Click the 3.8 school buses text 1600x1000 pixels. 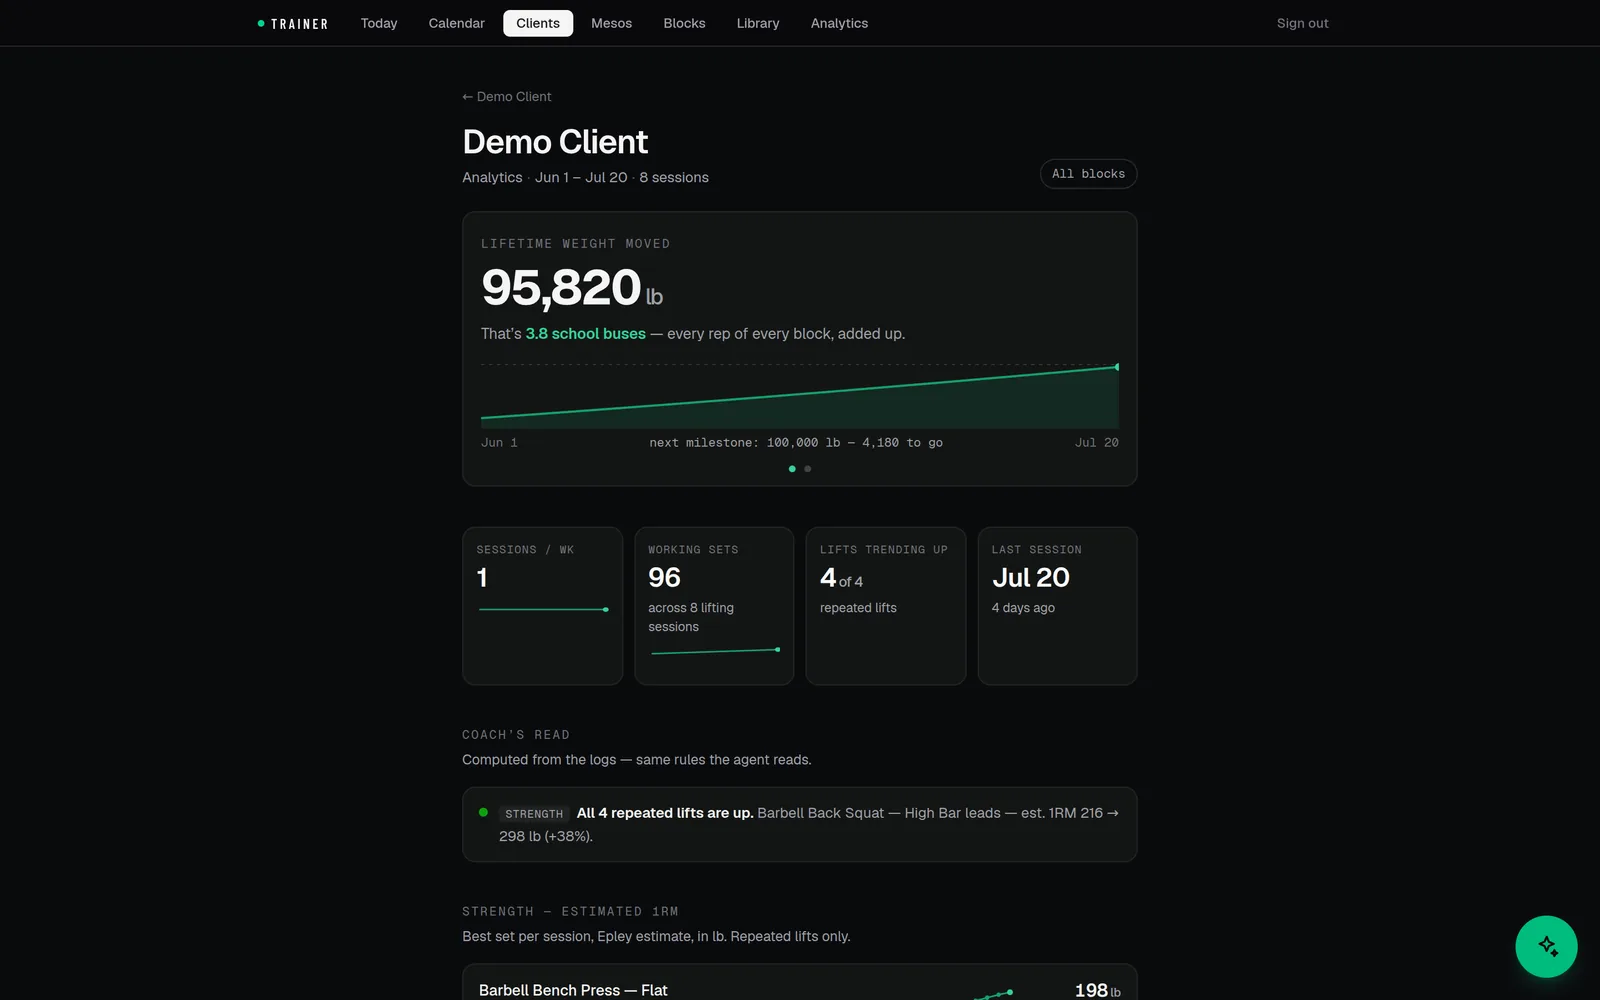coord(586,334)
